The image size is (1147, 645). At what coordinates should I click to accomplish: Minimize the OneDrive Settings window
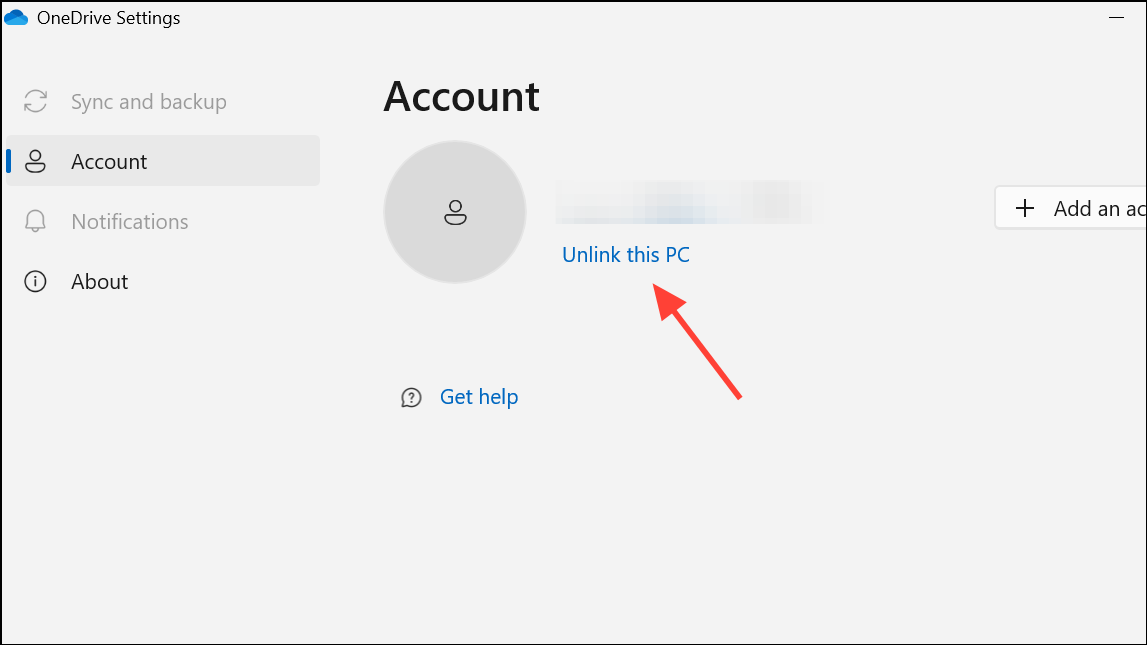tap(1116, 18)
